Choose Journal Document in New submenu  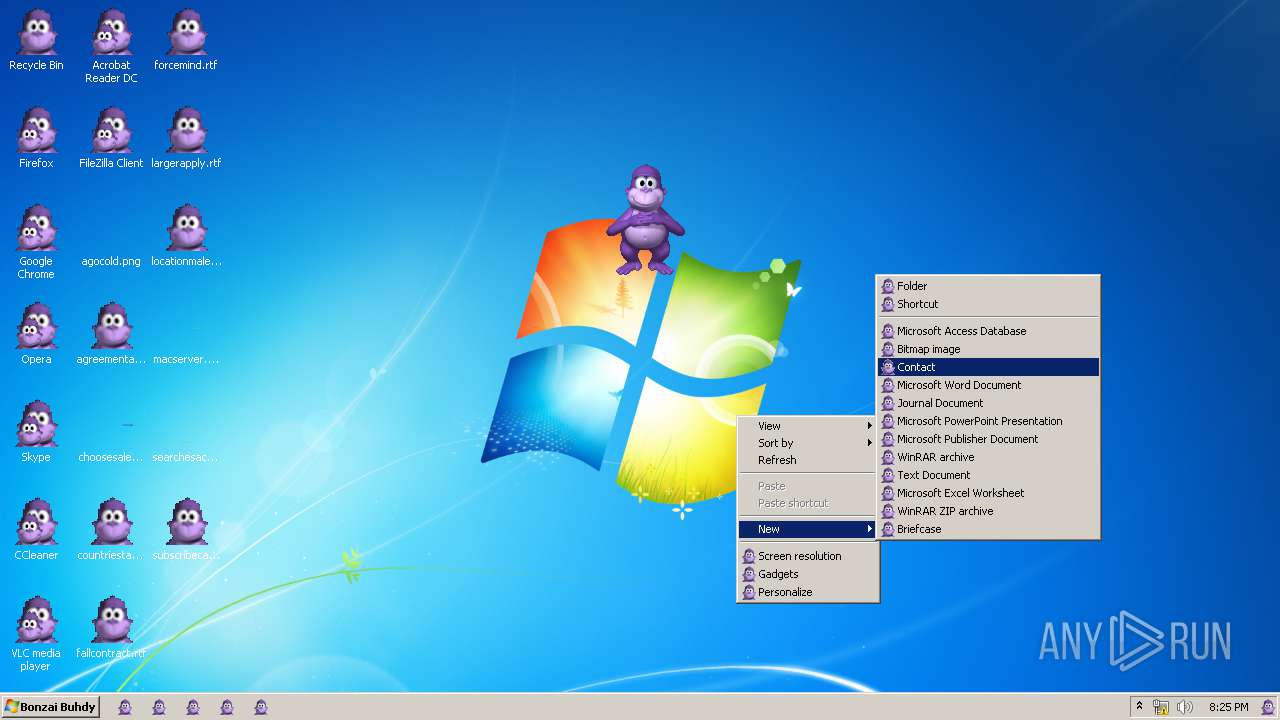(x=988, y=403)
